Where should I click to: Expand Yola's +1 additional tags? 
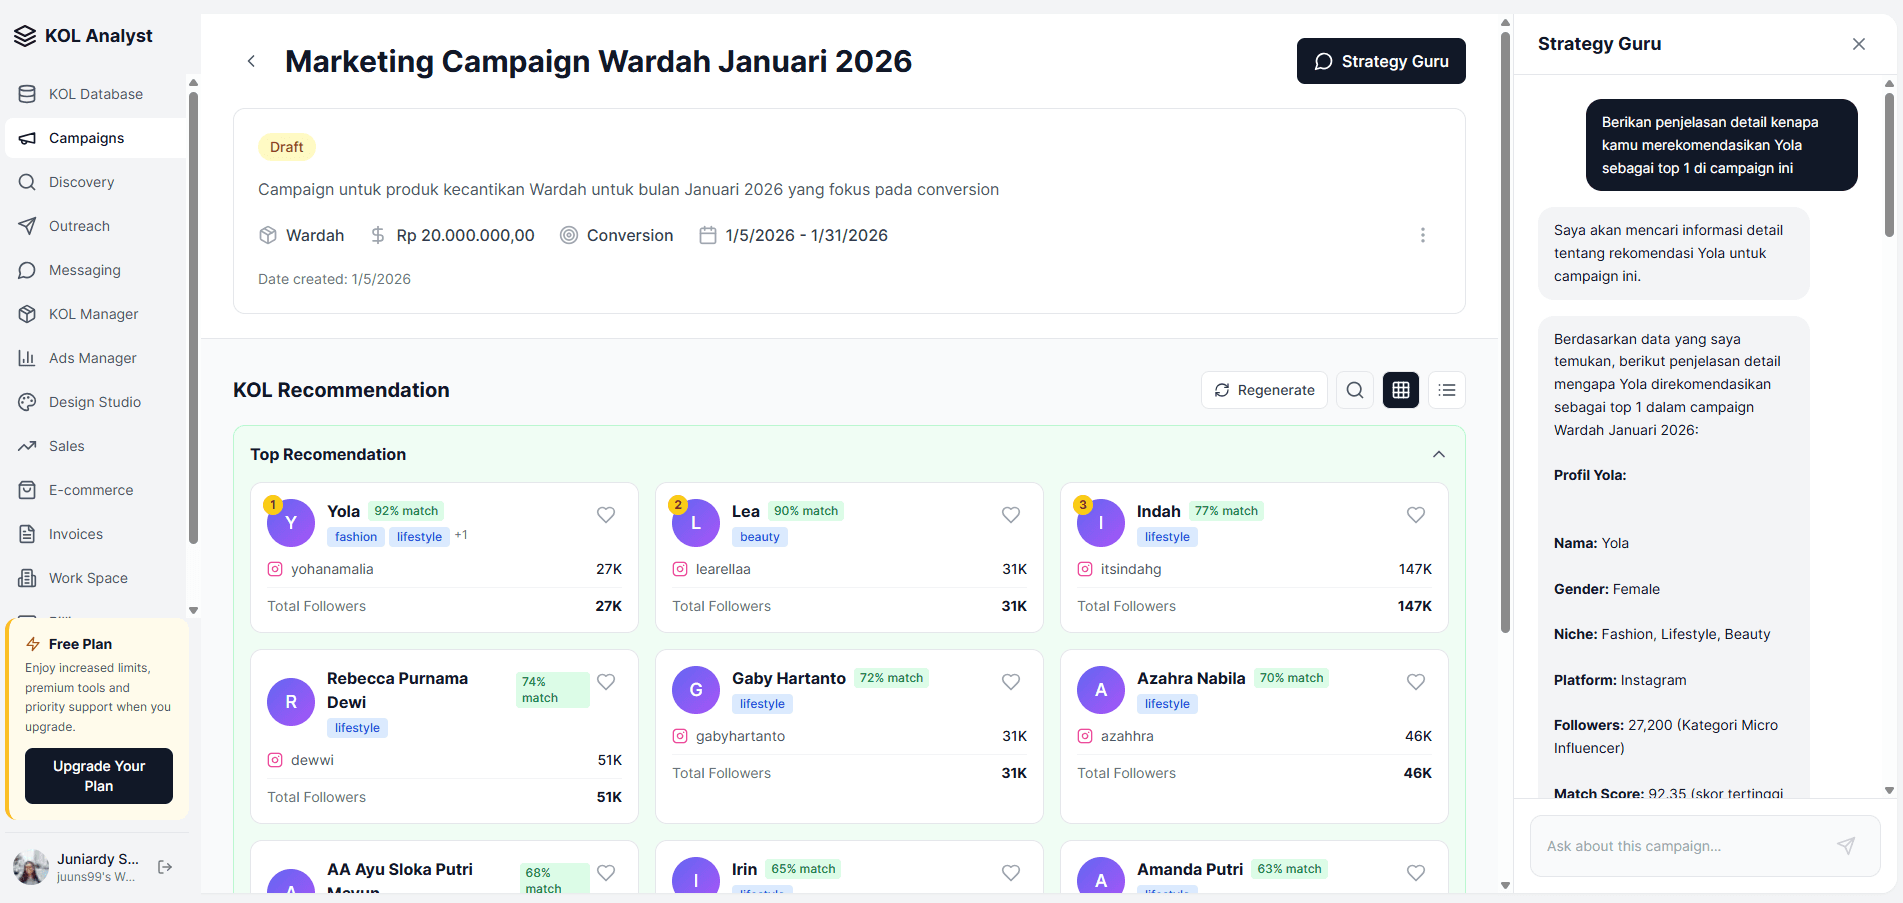tap(461, 536)
